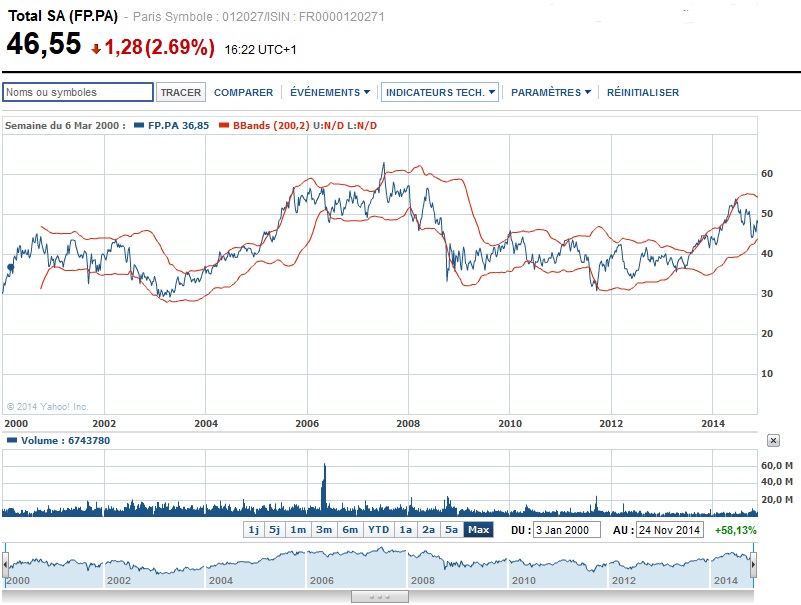Select the Max range button
801x605 pixels.
[479, 530]
